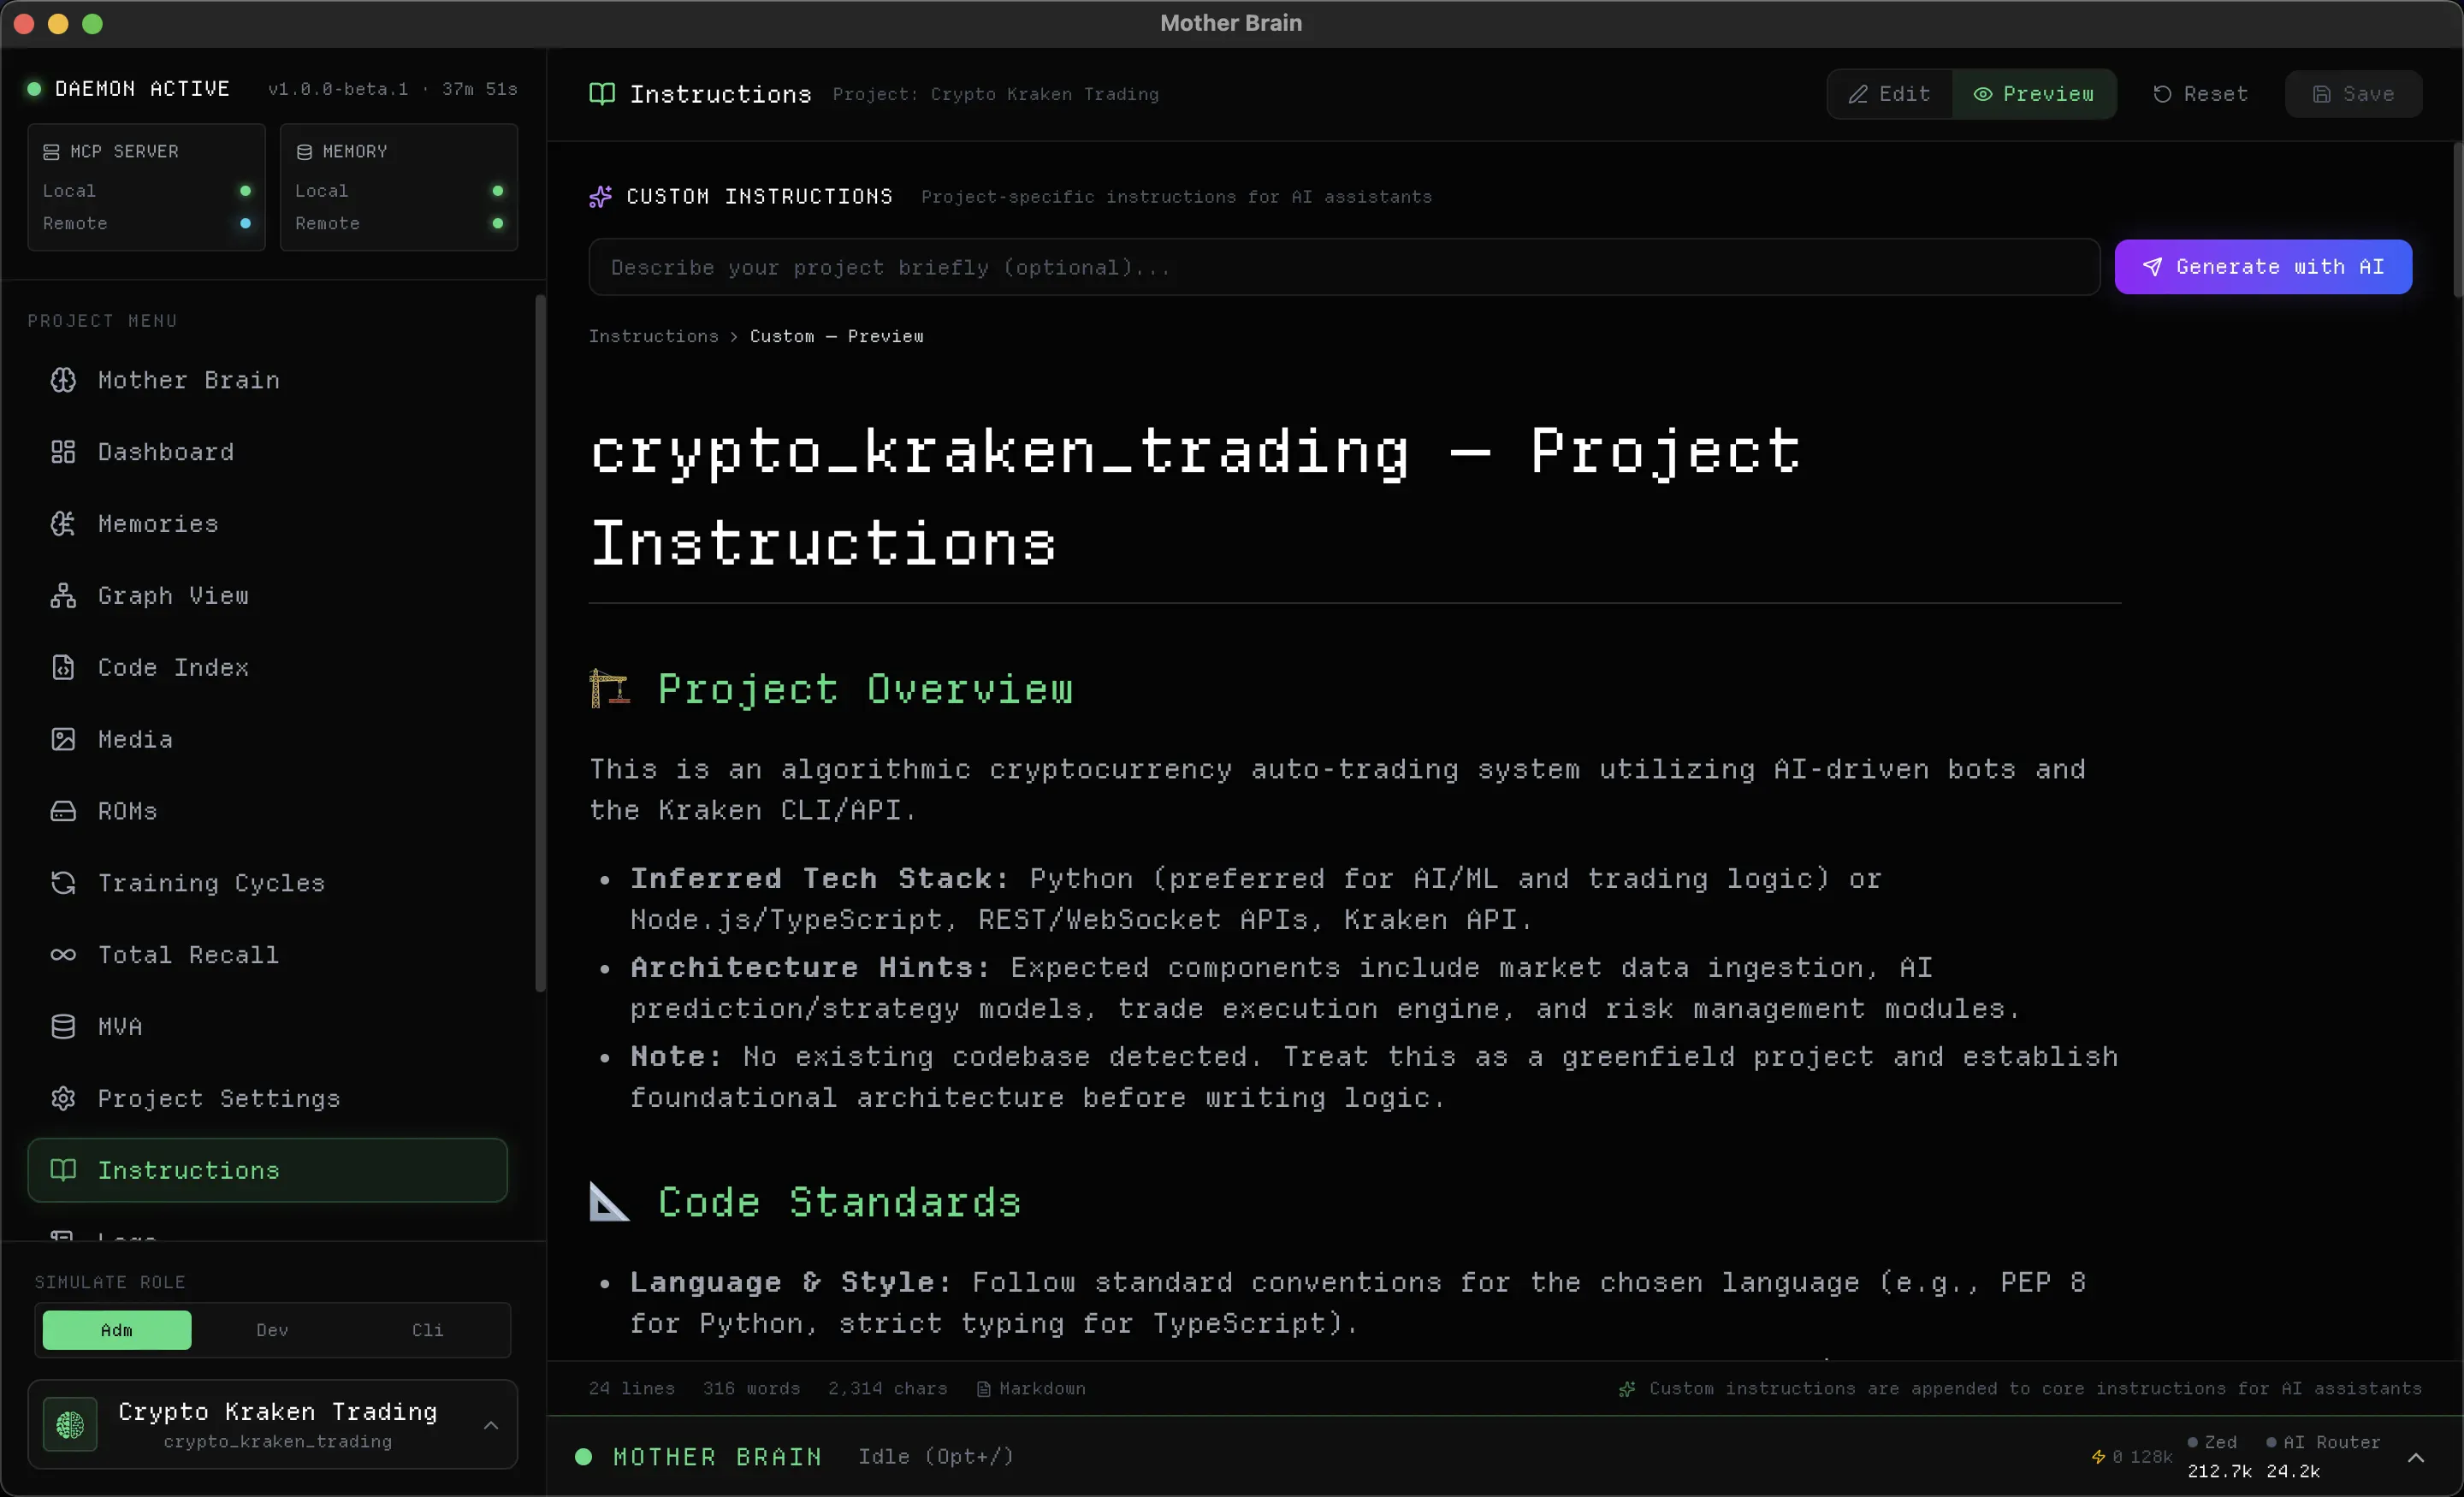Expand the bottom status bar chevron

[2416, 1458]
